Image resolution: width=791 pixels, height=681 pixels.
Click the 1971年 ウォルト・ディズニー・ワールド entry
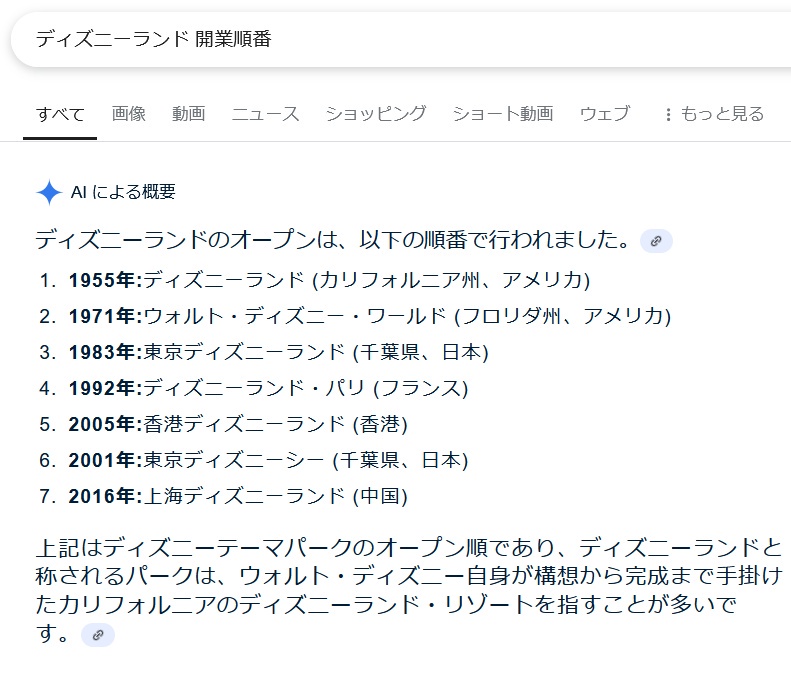369,316
